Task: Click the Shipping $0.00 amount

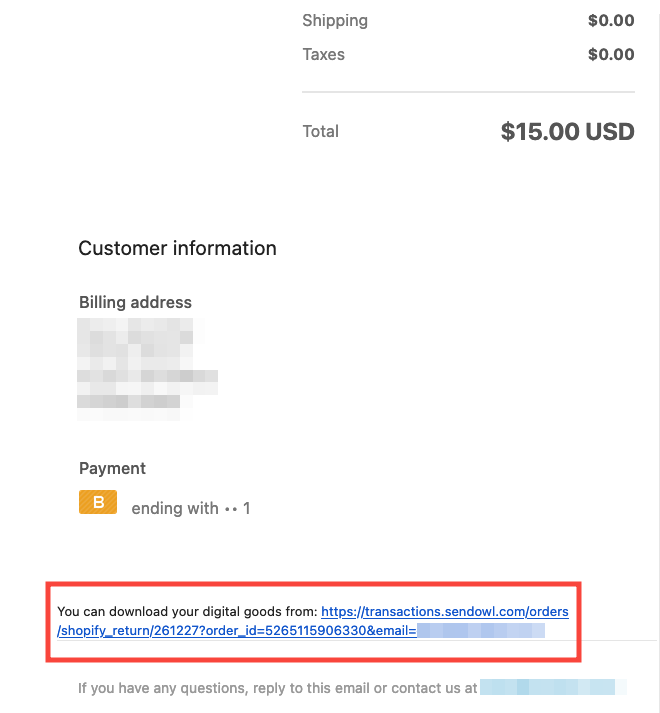Action: point(611,20)
